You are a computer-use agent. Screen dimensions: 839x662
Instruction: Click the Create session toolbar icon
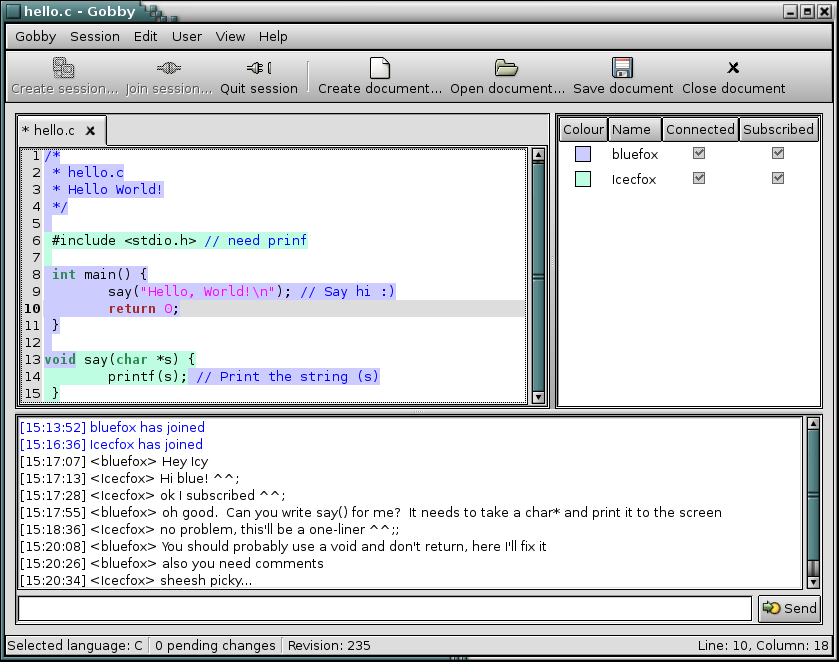click(x=64, y=68)
